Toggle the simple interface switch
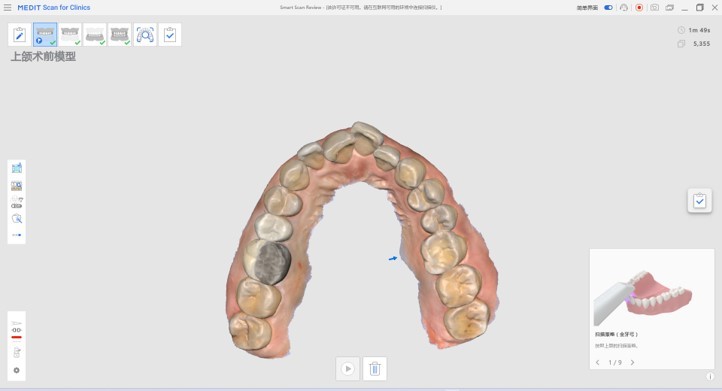Screen dimensions: 722x391 click(x=608, y=7)
